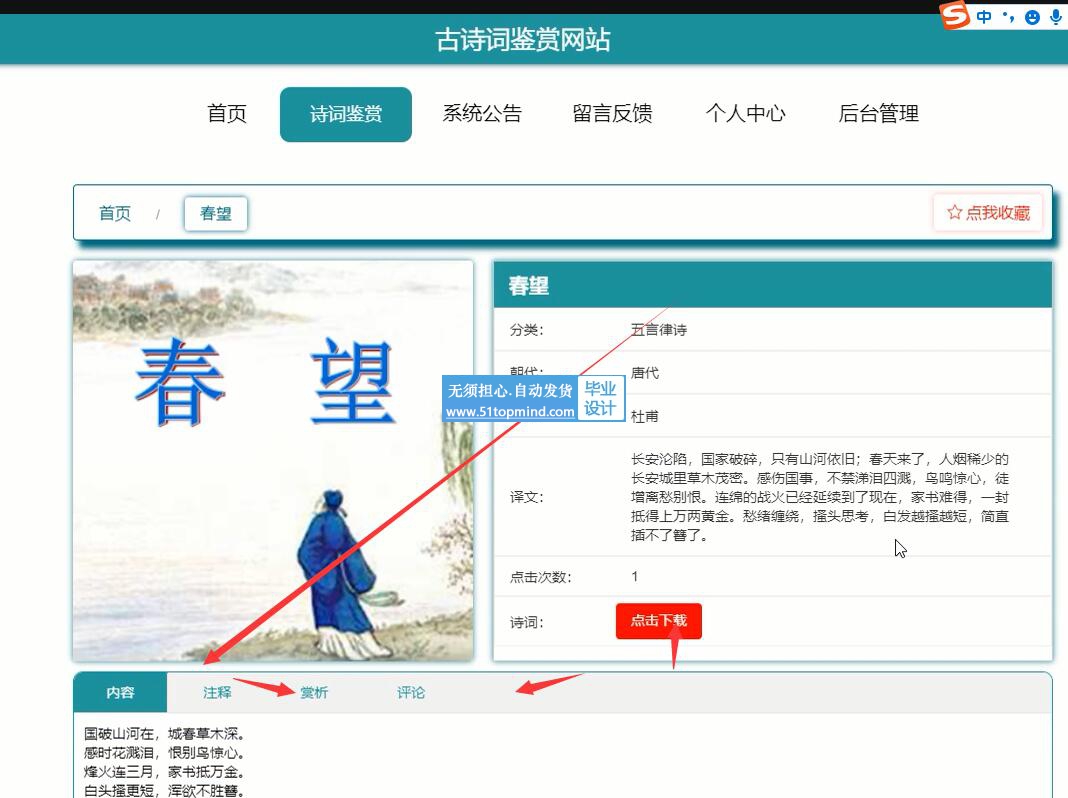Click the 译文: field label
This screenshot has height=798, width=1068.
coord(527,497)
